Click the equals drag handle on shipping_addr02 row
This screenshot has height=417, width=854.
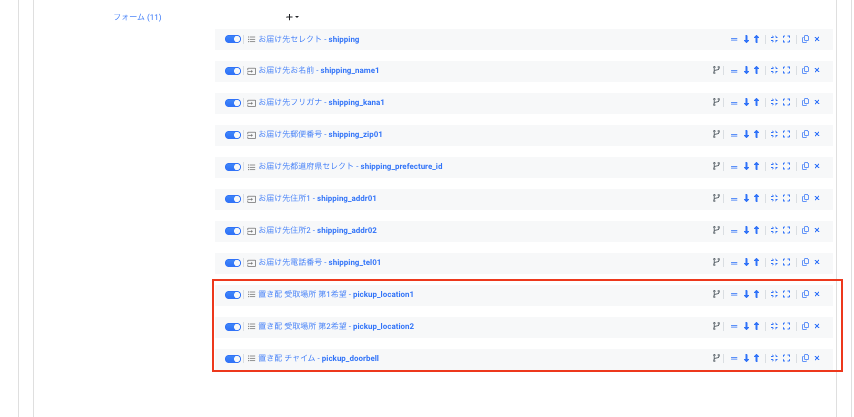click(x=734, y=231)
